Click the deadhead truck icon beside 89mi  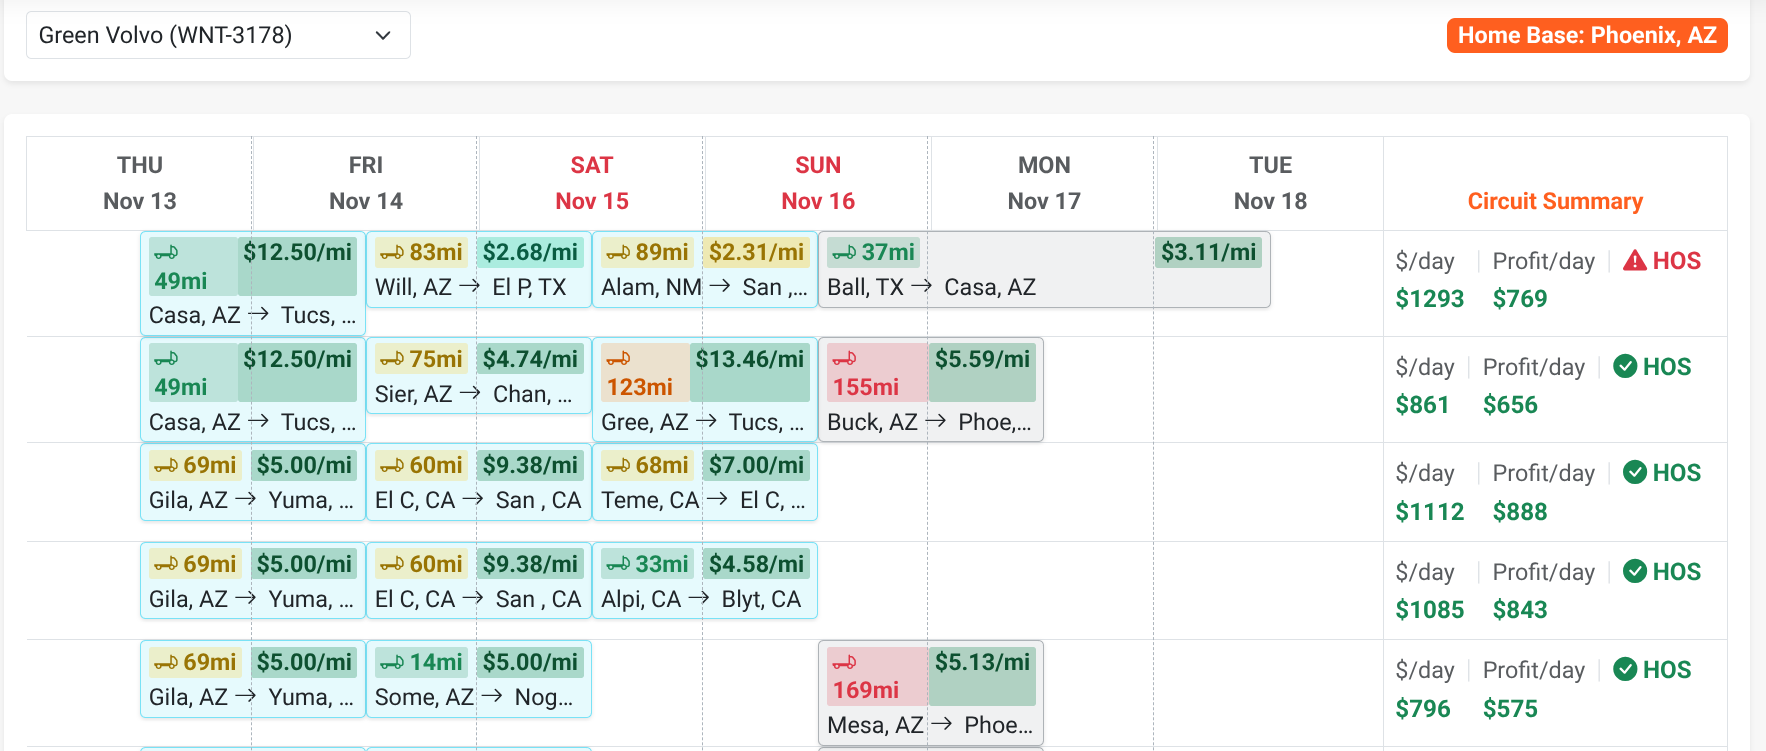(x=619, y=253)
